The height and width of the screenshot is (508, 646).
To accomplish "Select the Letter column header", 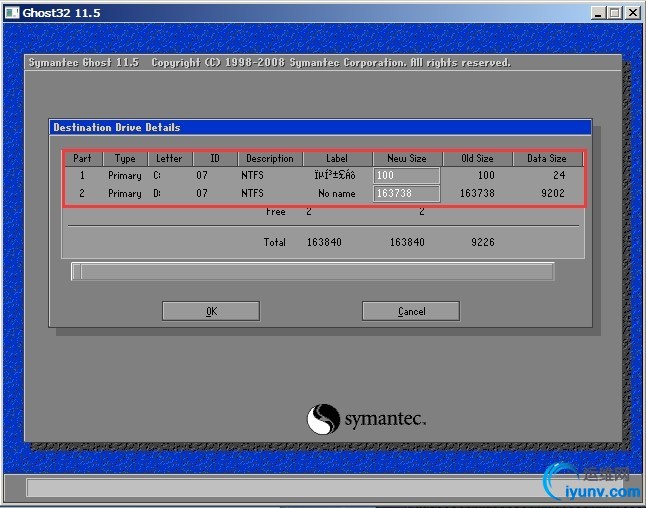I will [x=169, y=158].
